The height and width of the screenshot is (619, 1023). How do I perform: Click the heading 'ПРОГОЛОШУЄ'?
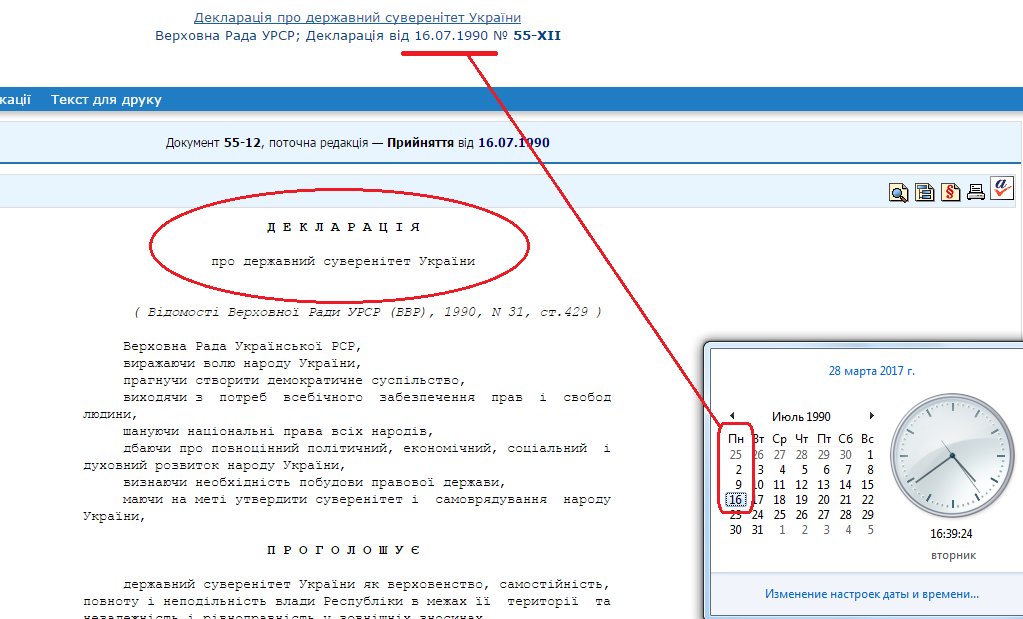tap(344, 551)
